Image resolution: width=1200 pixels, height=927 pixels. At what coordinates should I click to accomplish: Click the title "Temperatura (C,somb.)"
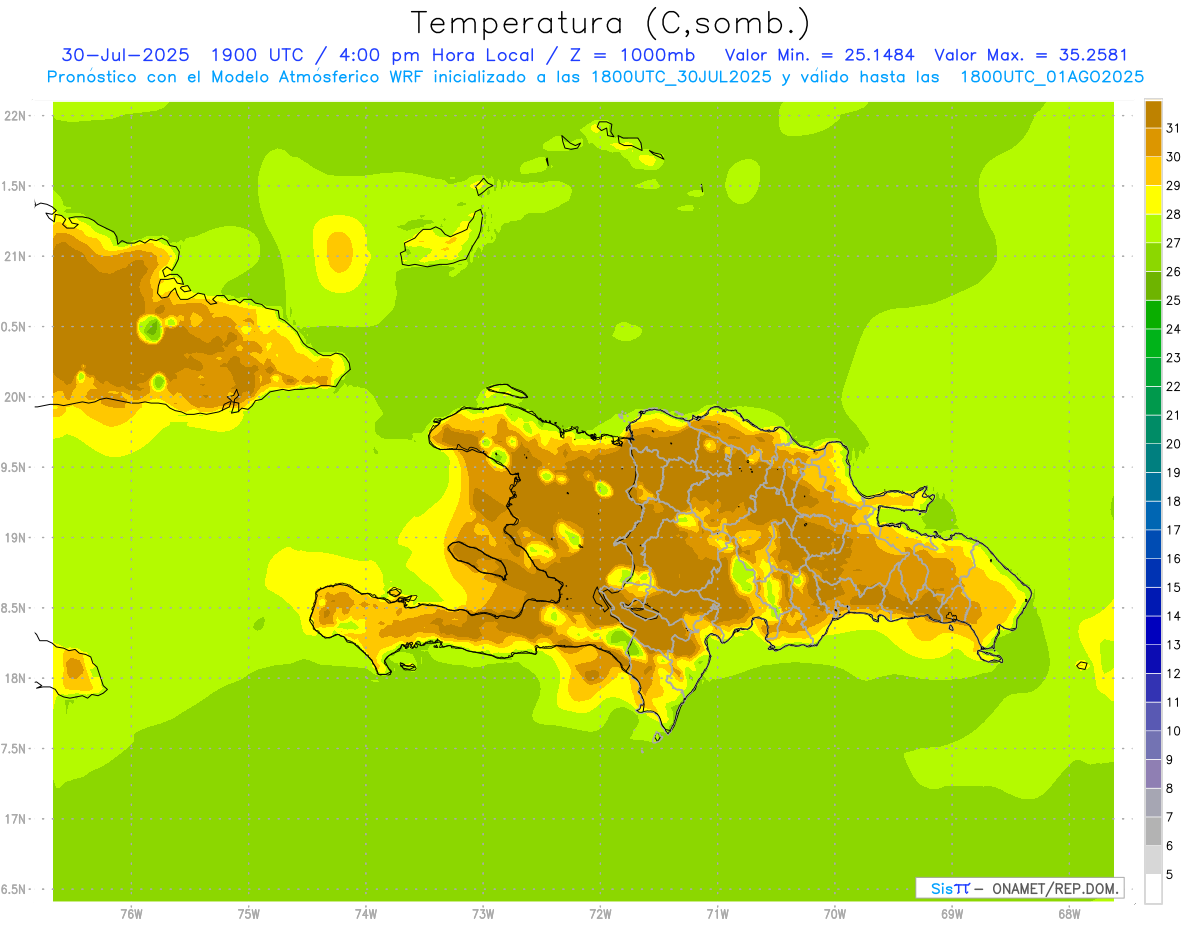610,23
